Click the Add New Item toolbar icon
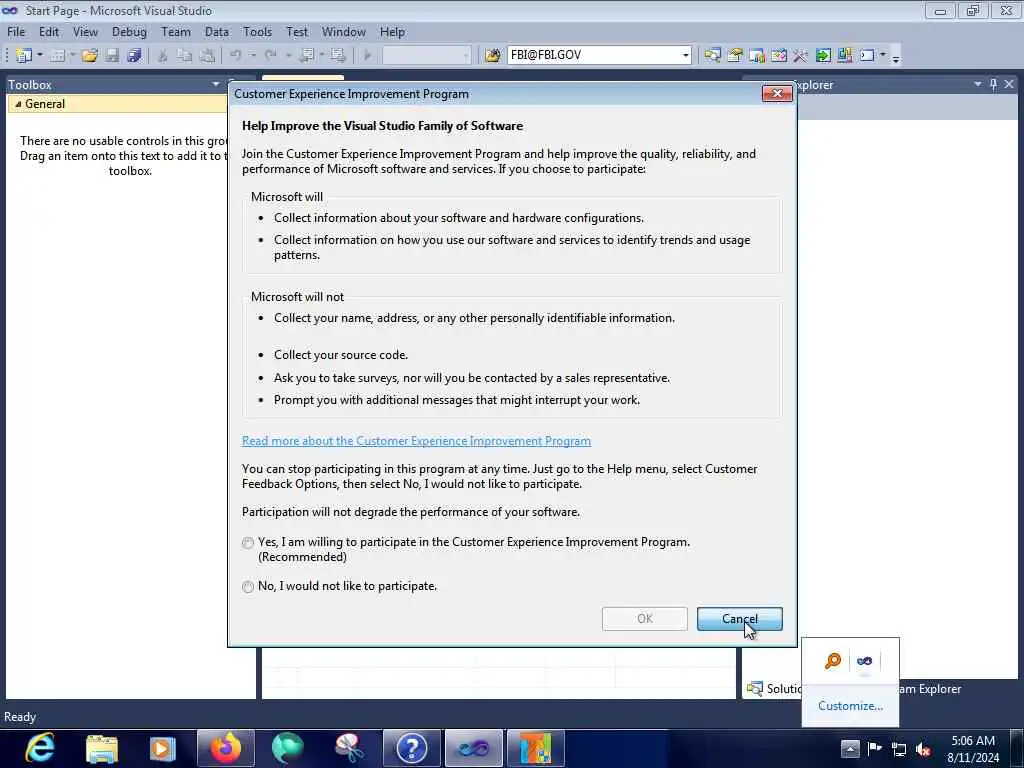The image size is (1024, 768). pos(57,56)
